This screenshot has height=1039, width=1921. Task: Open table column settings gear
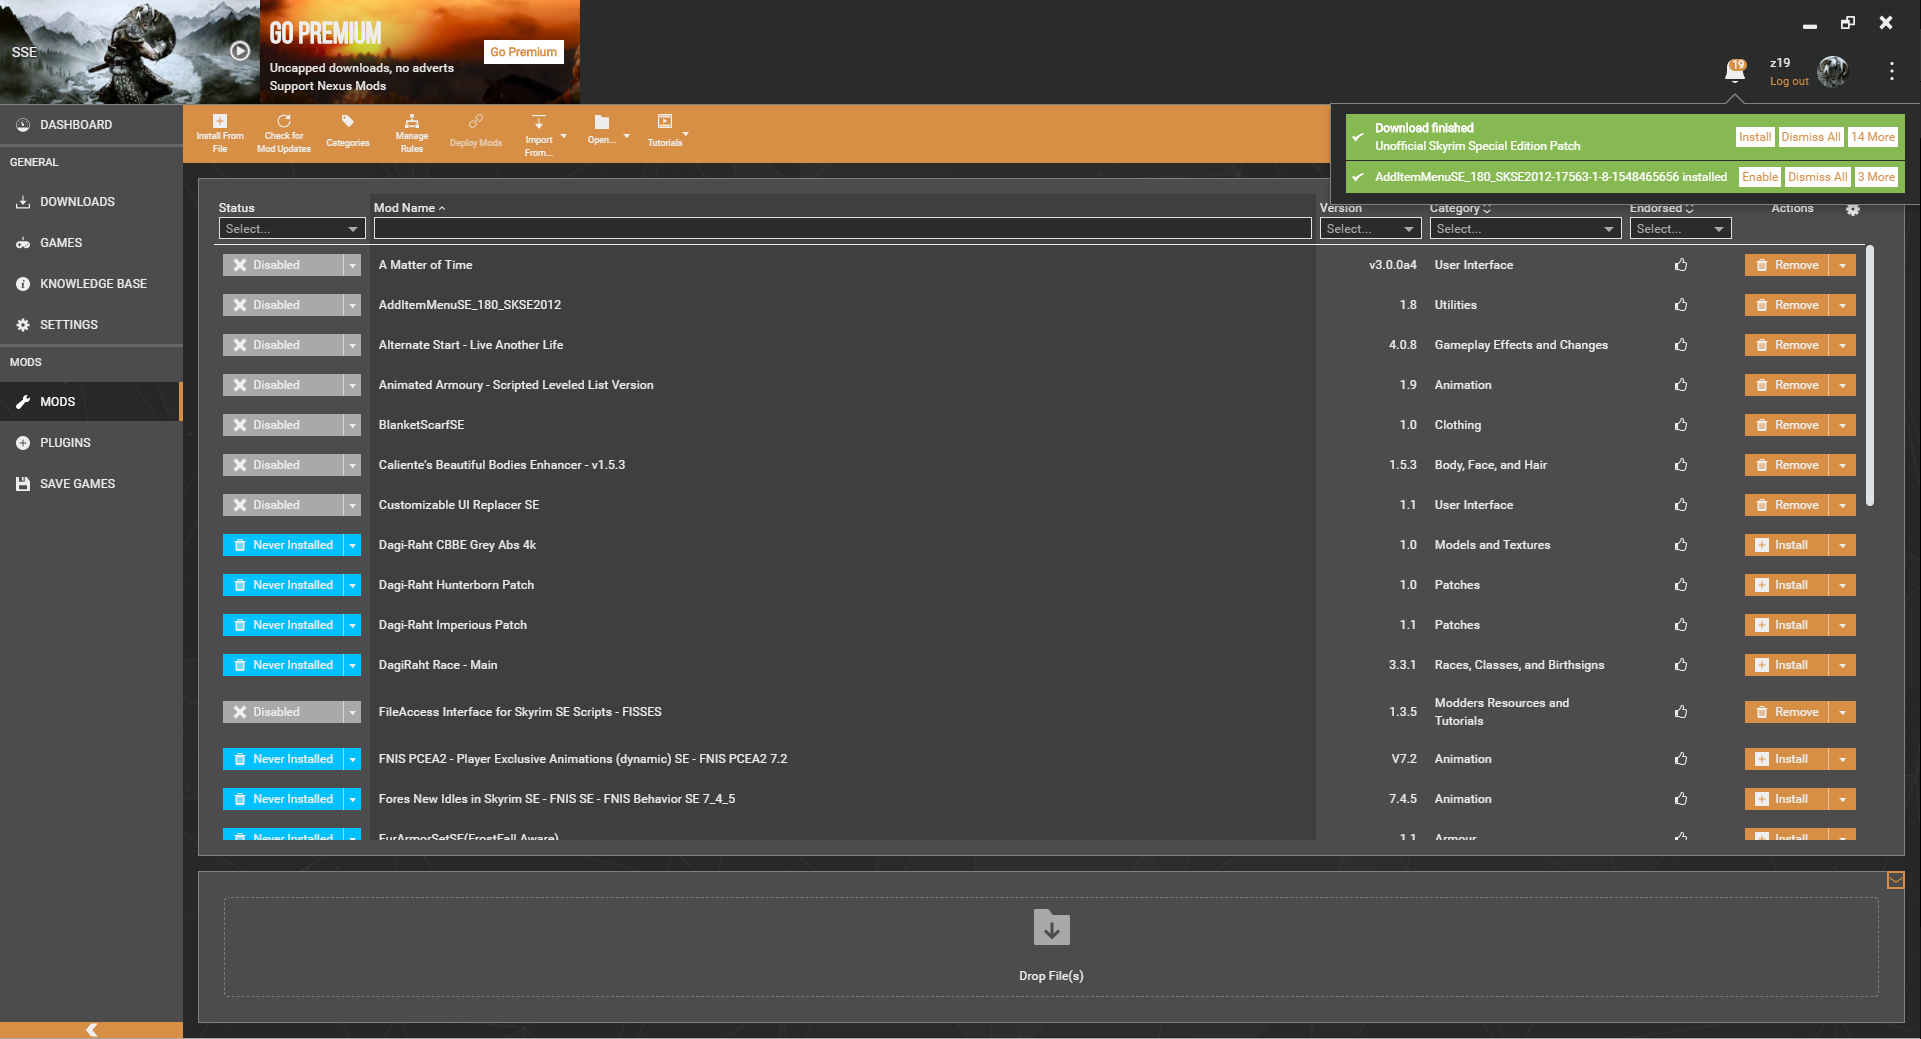1853,209
